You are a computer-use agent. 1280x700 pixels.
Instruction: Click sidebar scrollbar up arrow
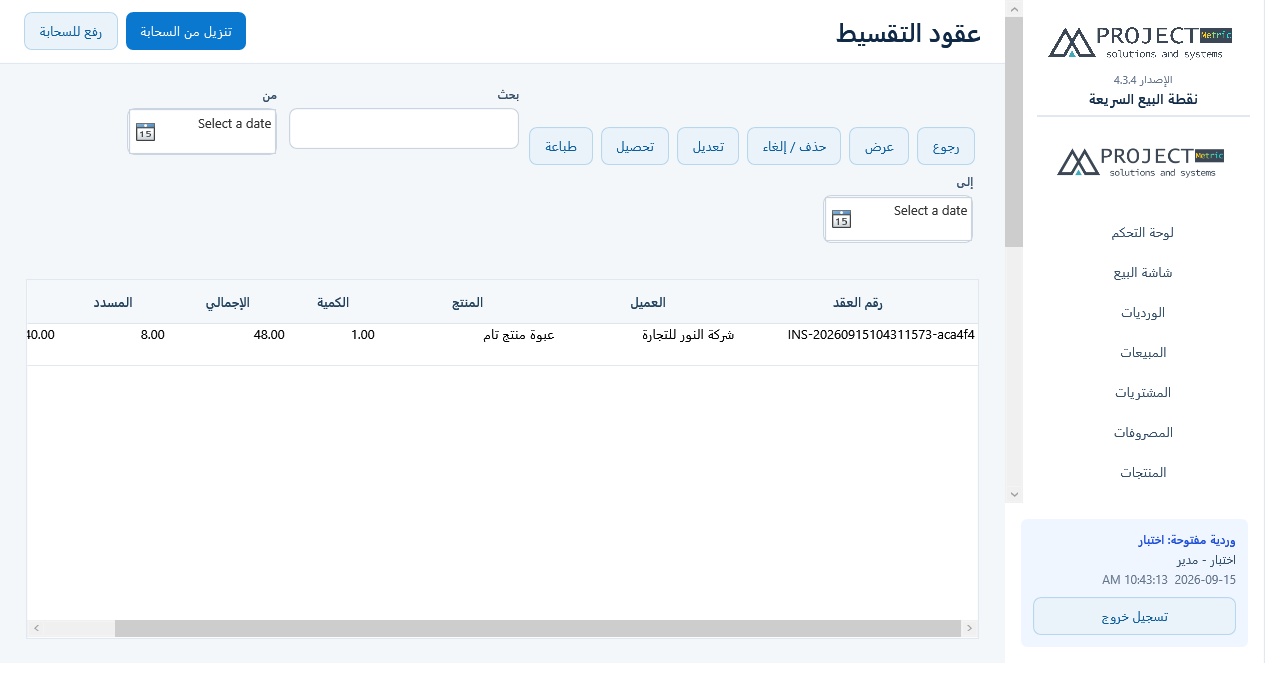[1014, 9]
